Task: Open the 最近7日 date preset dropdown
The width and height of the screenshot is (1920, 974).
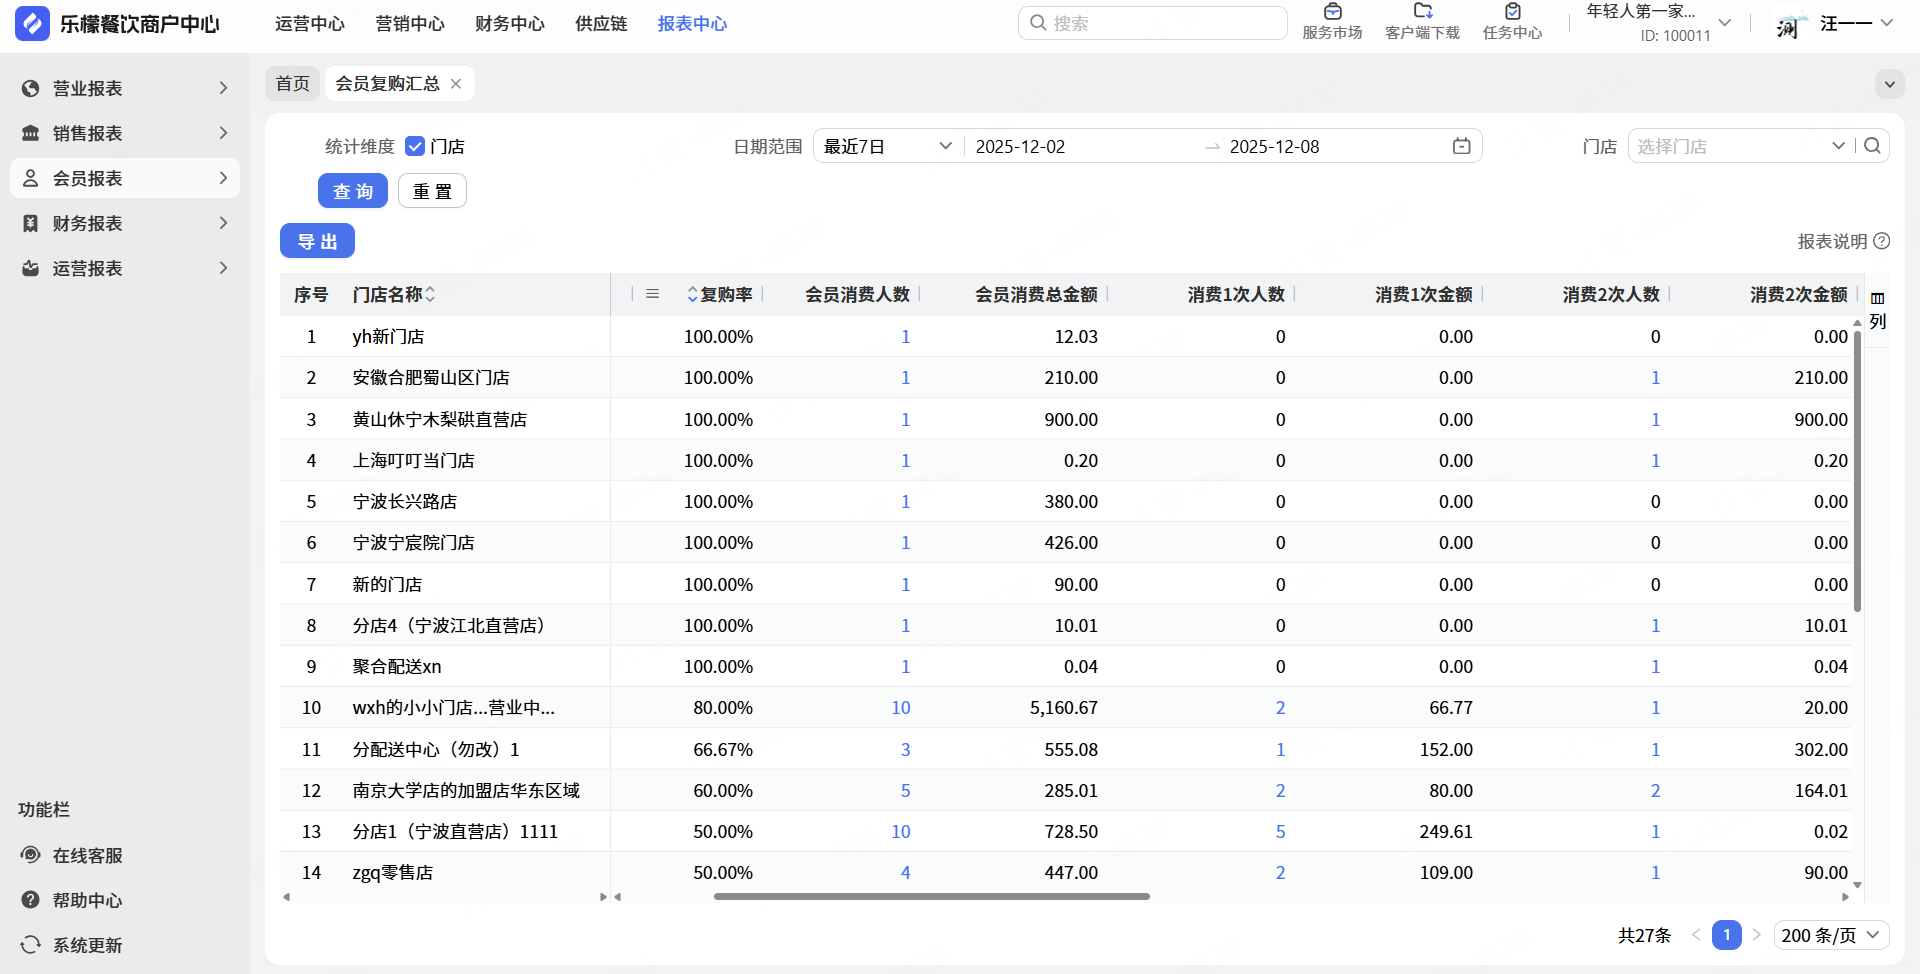Action: 886,147
